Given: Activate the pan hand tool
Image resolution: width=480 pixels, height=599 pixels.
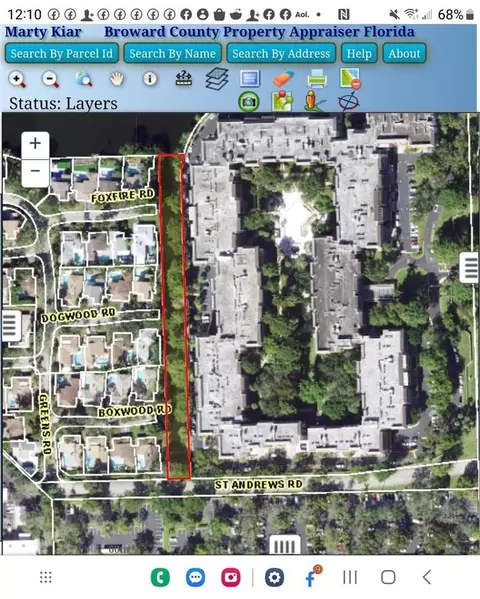Looking at the screenshot, I should click(117, 79).
